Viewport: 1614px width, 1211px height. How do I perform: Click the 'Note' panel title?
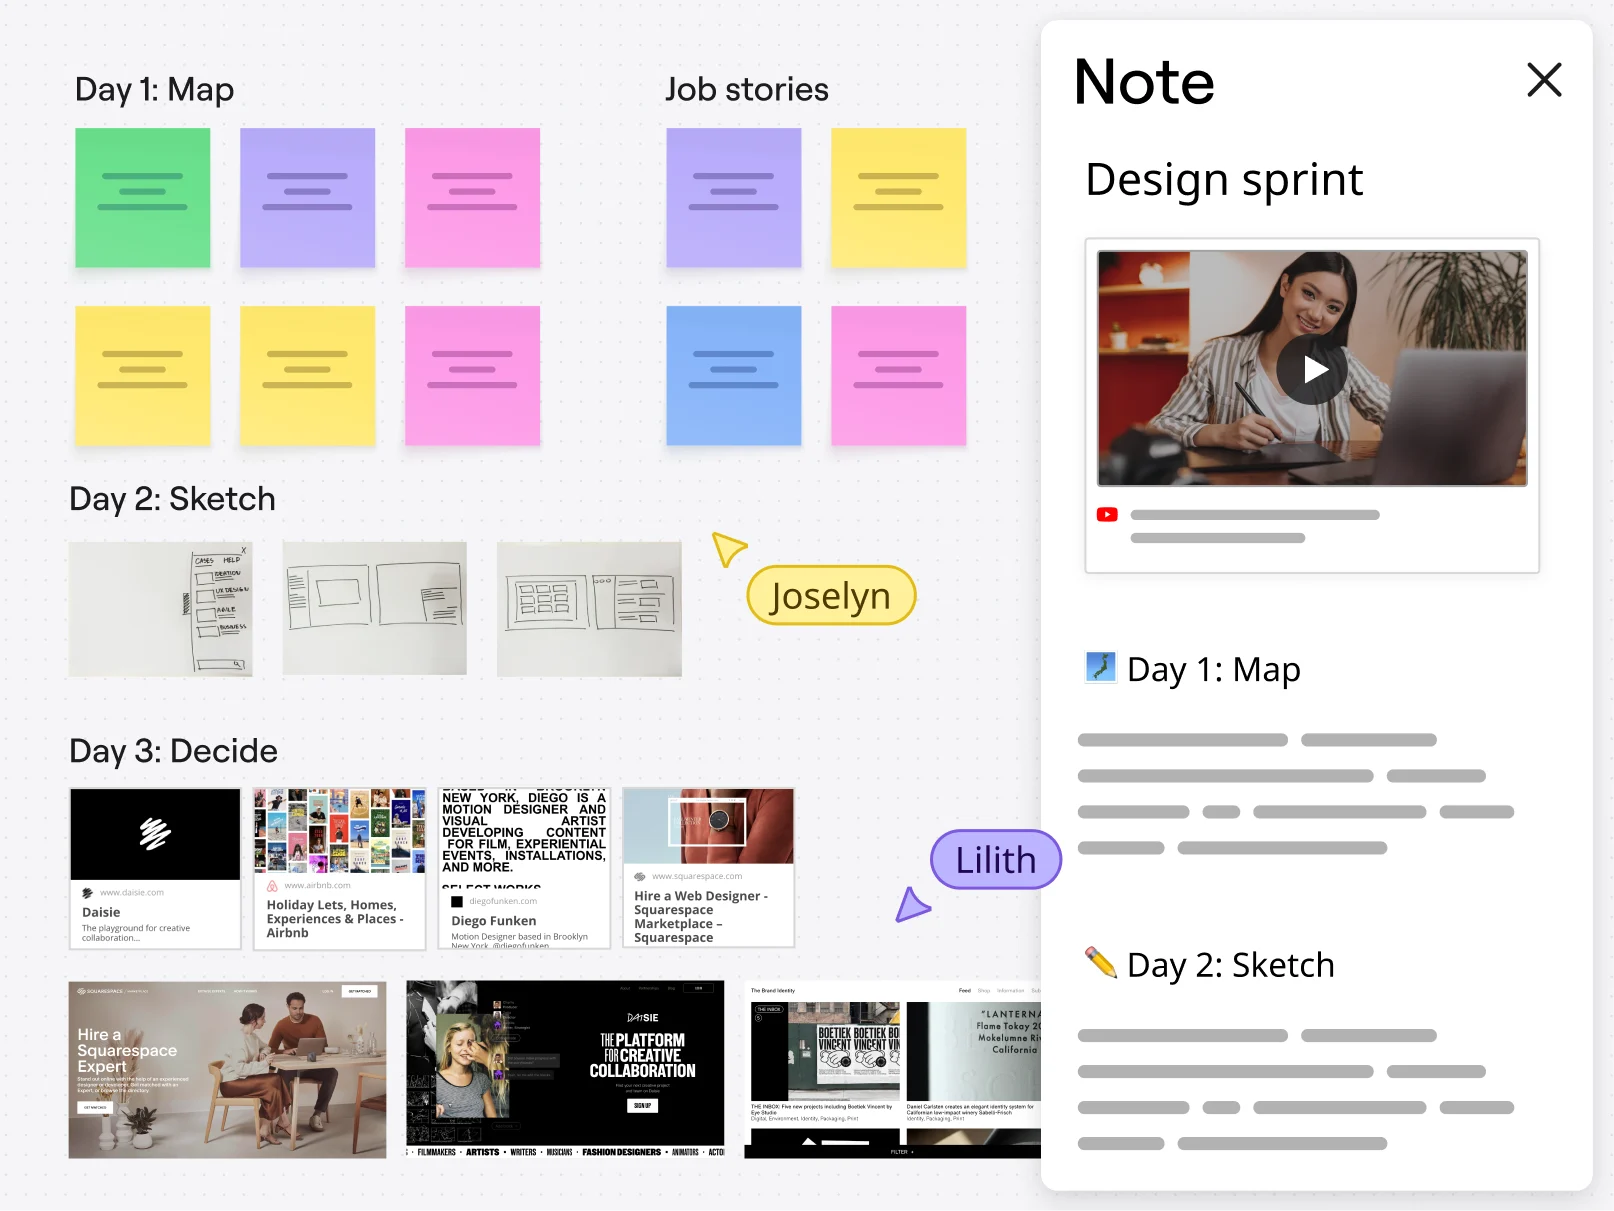pos(1144,82)
